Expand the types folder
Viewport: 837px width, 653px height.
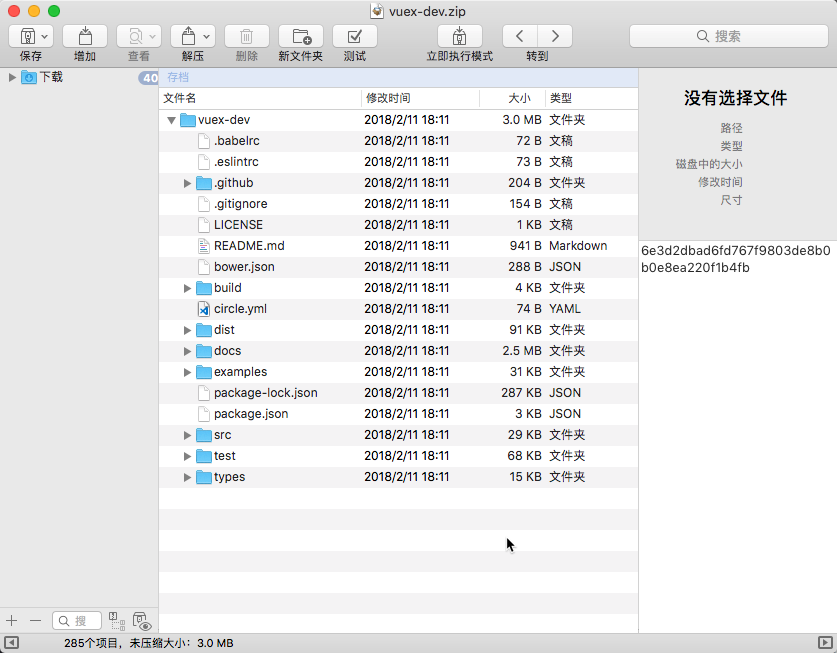pyautogui.click(x=187, y=477)
